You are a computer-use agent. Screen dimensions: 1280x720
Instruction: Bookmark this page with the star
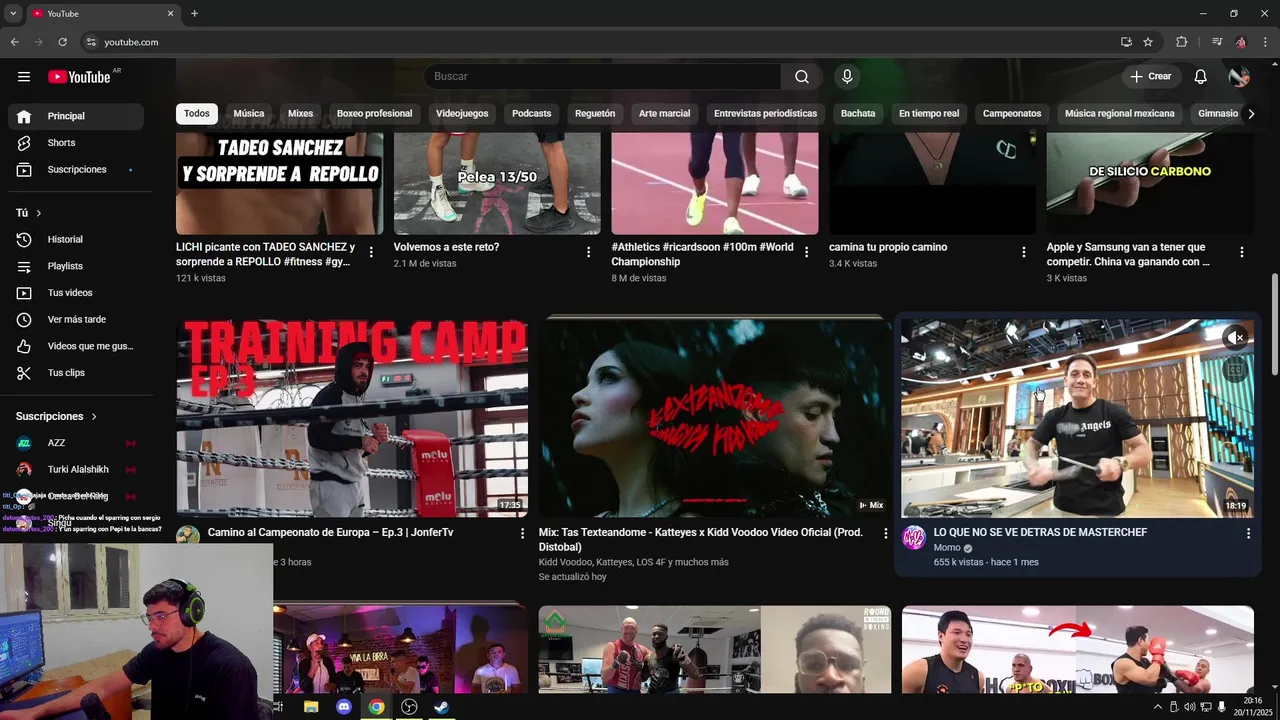pyautogui.click(x=1148, y=42)
